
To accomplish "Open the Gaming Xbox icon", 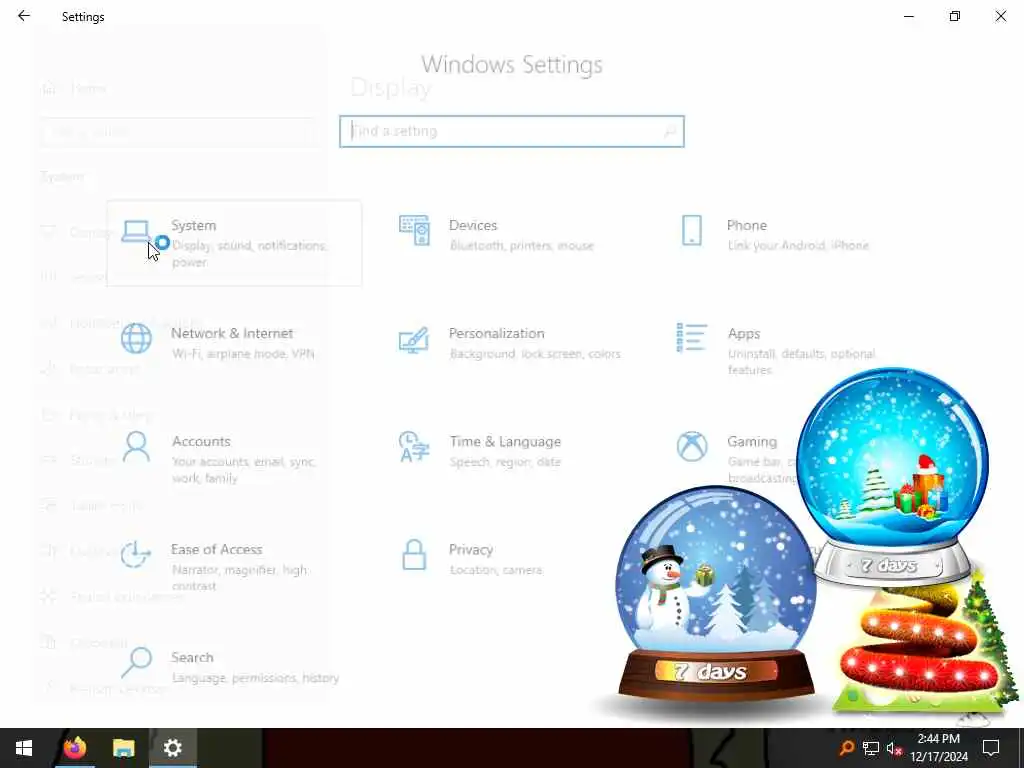I will click(x=692, y=447).
